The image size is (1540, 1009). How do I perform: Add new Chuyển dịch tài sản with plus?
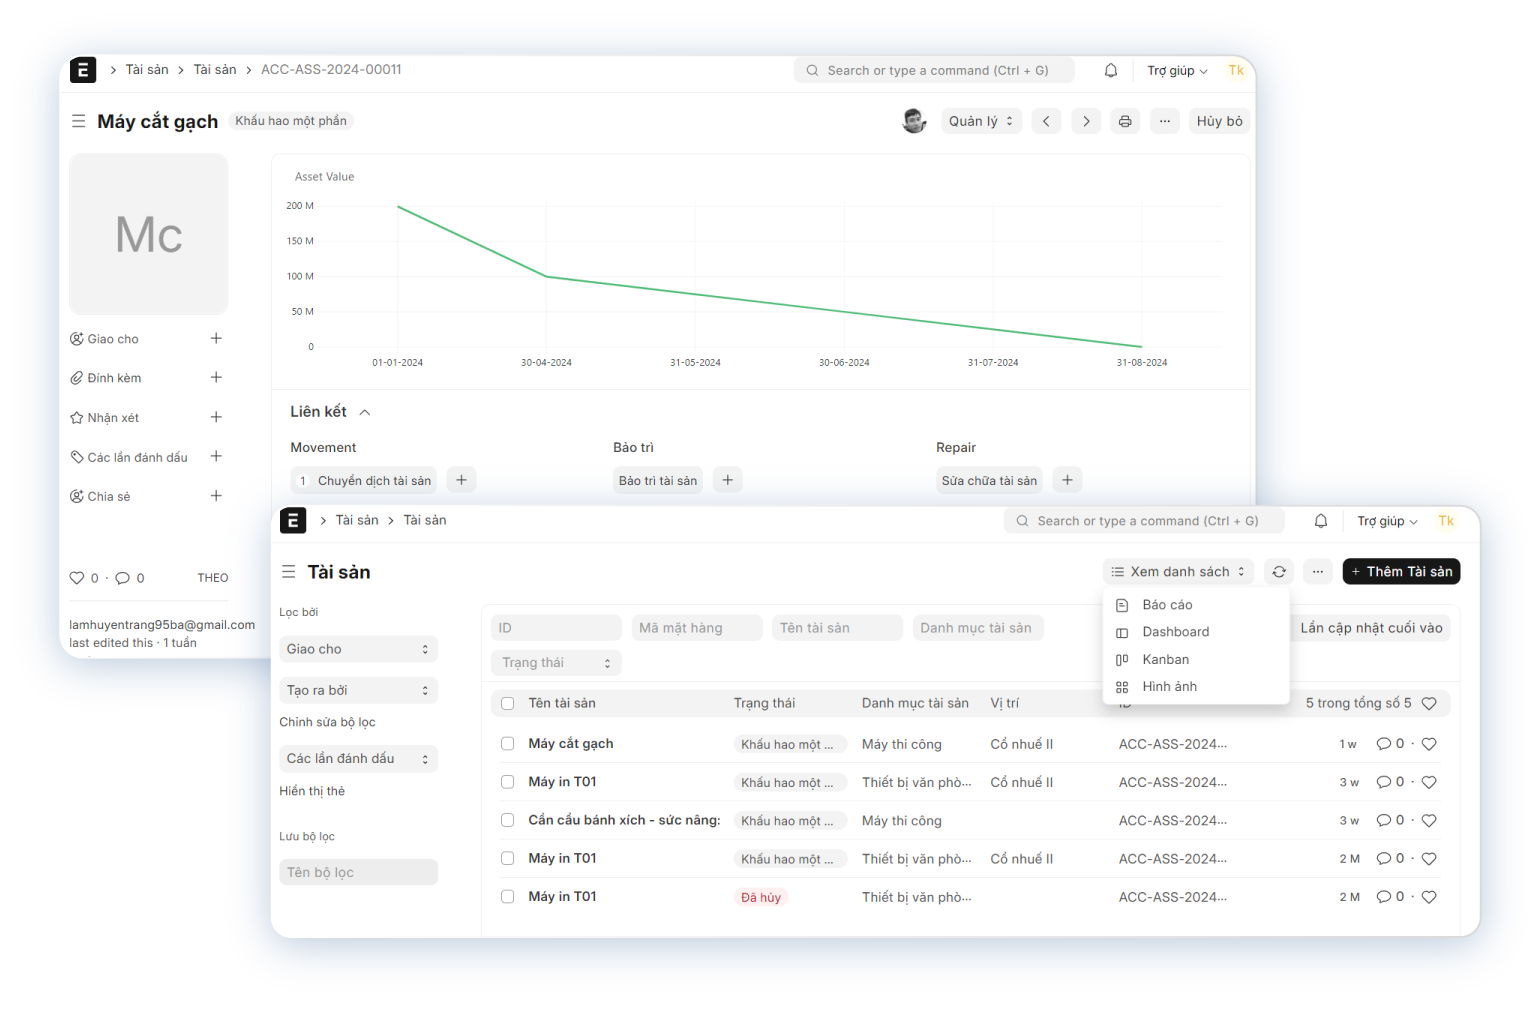click(461, 480)
